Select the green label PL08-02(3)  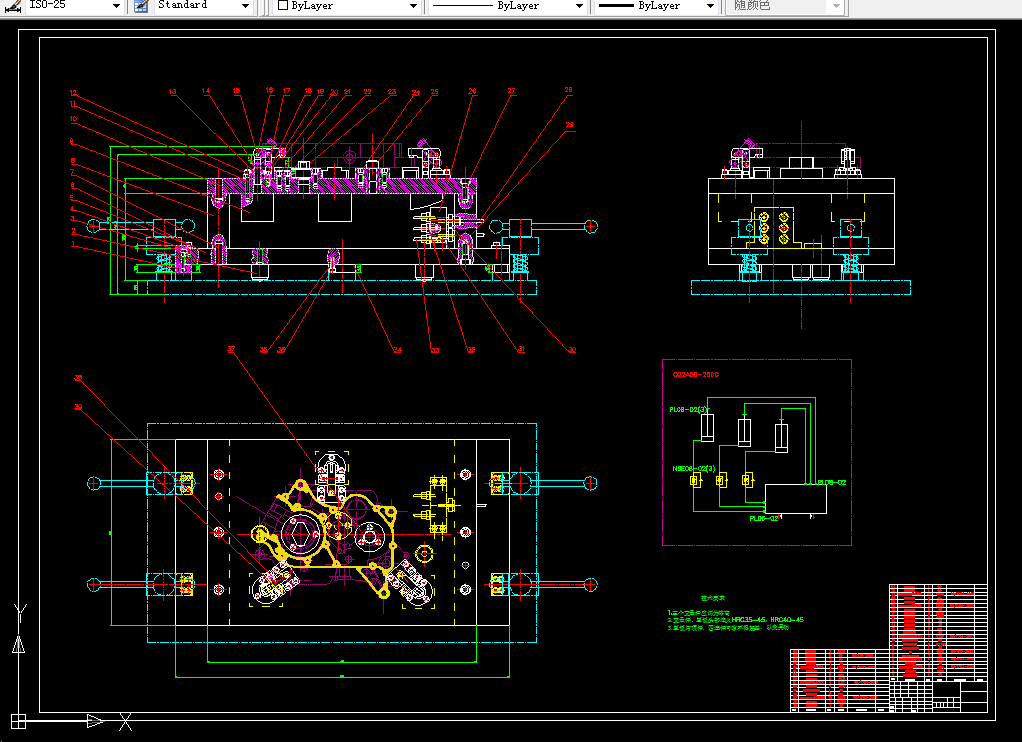[x=688, y=409]
